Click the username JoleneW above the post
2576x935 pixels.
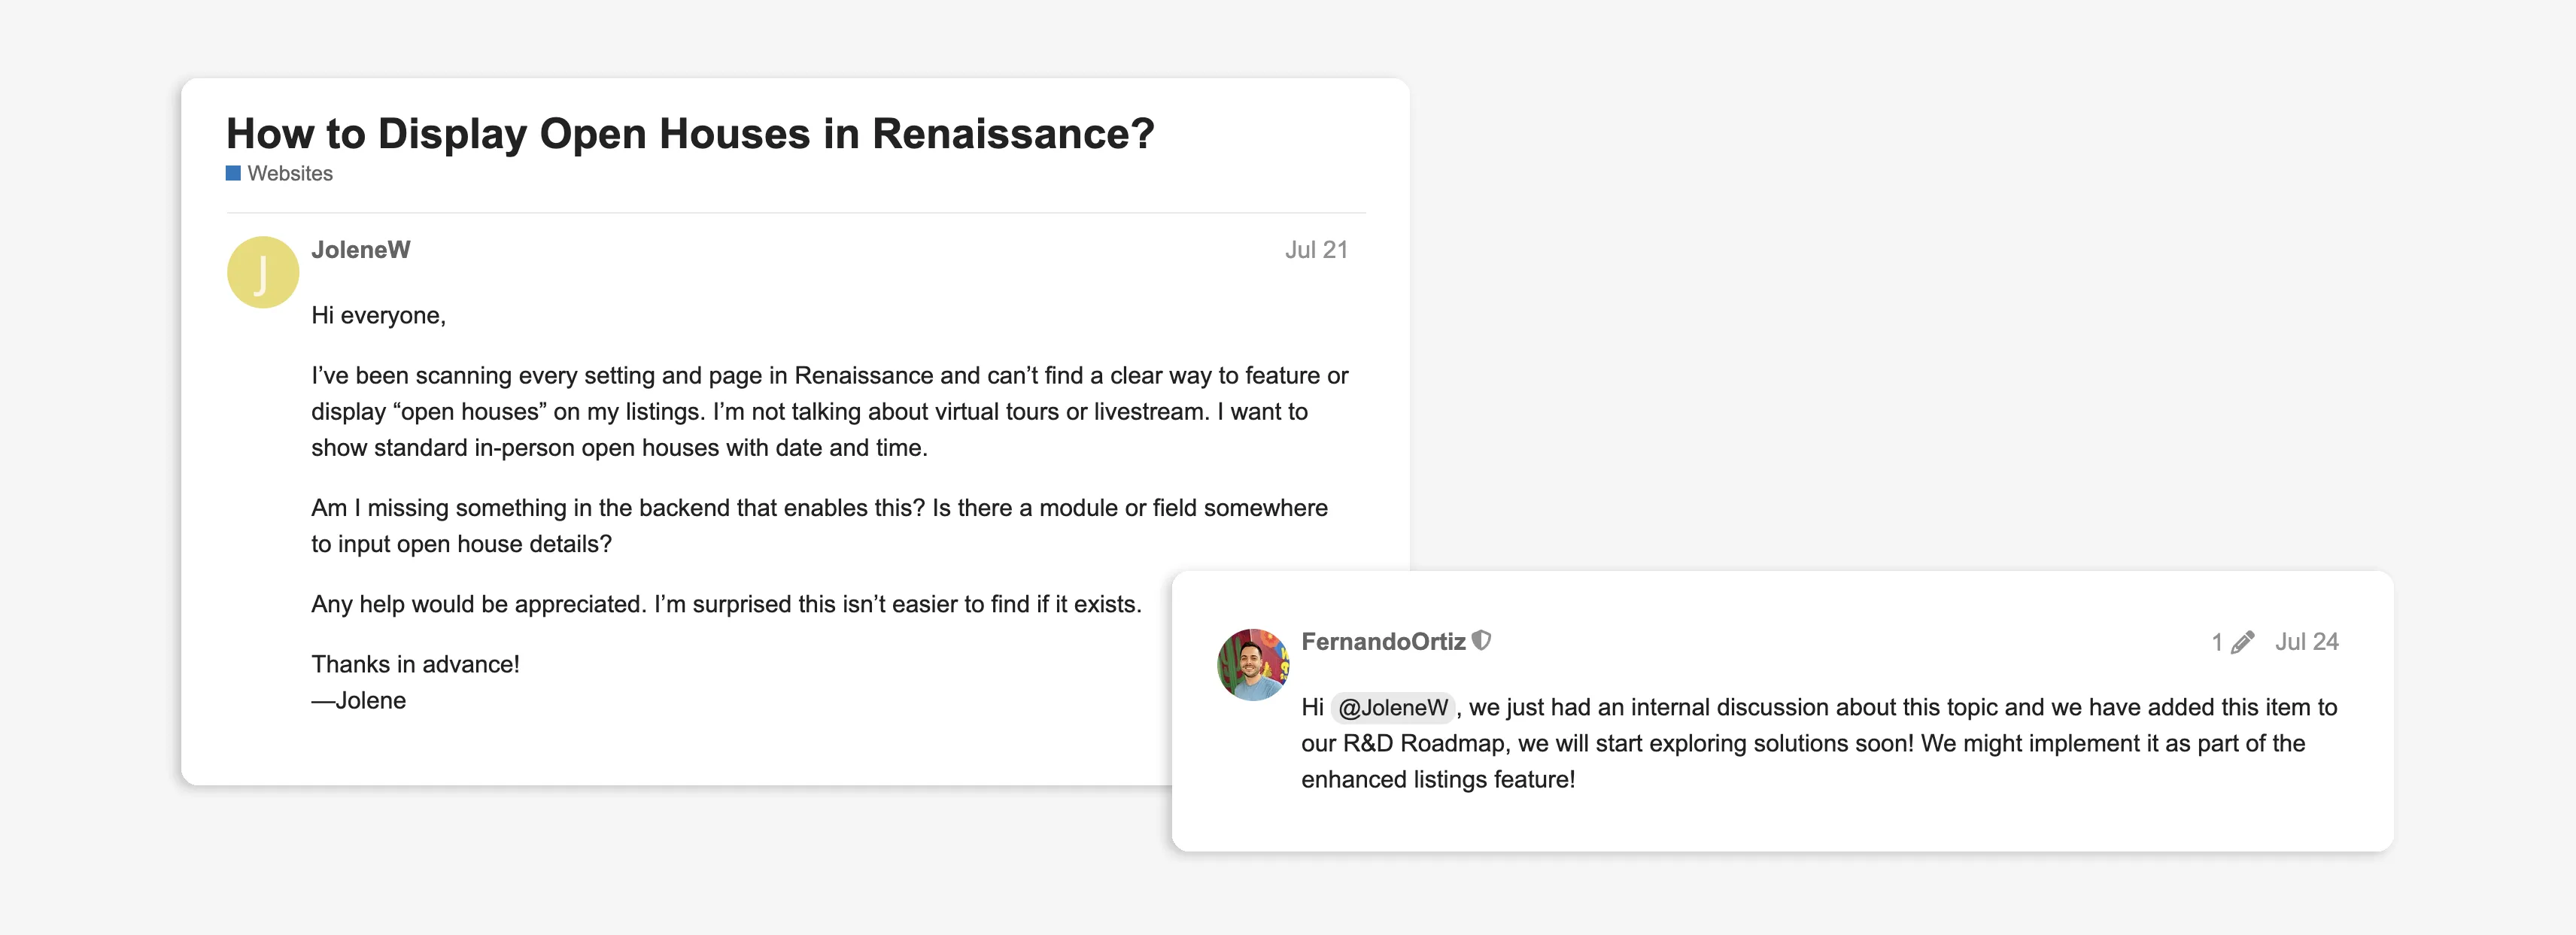pyautogui.click(x=360, y=250)
